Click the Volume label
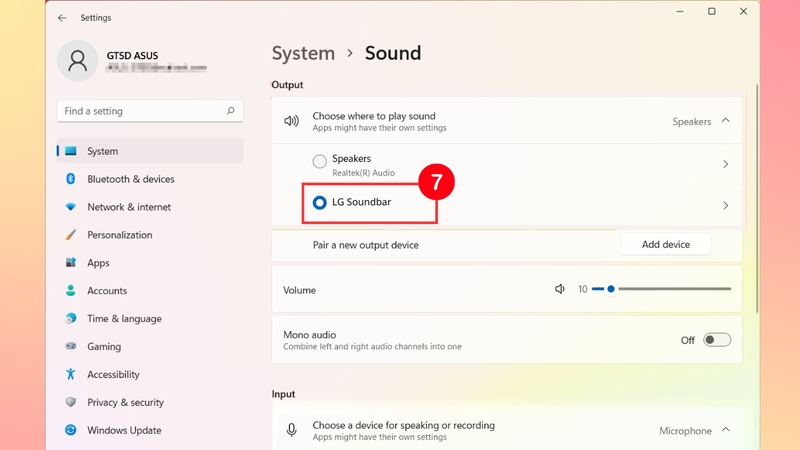 tap(299, 290)
